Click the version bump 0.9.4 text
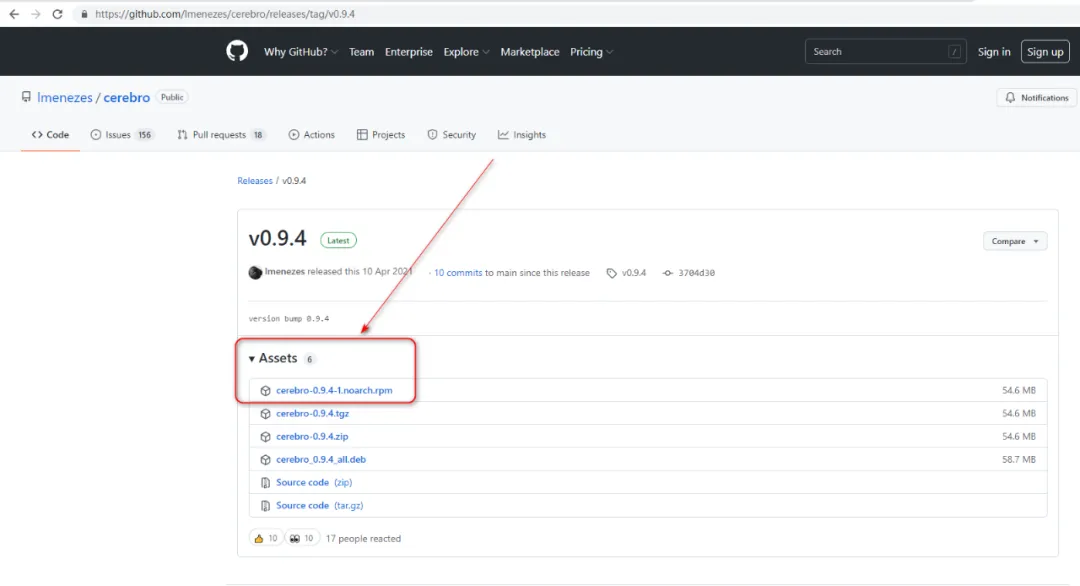Viewport: 1080px width, 586px height. [289, 319]
